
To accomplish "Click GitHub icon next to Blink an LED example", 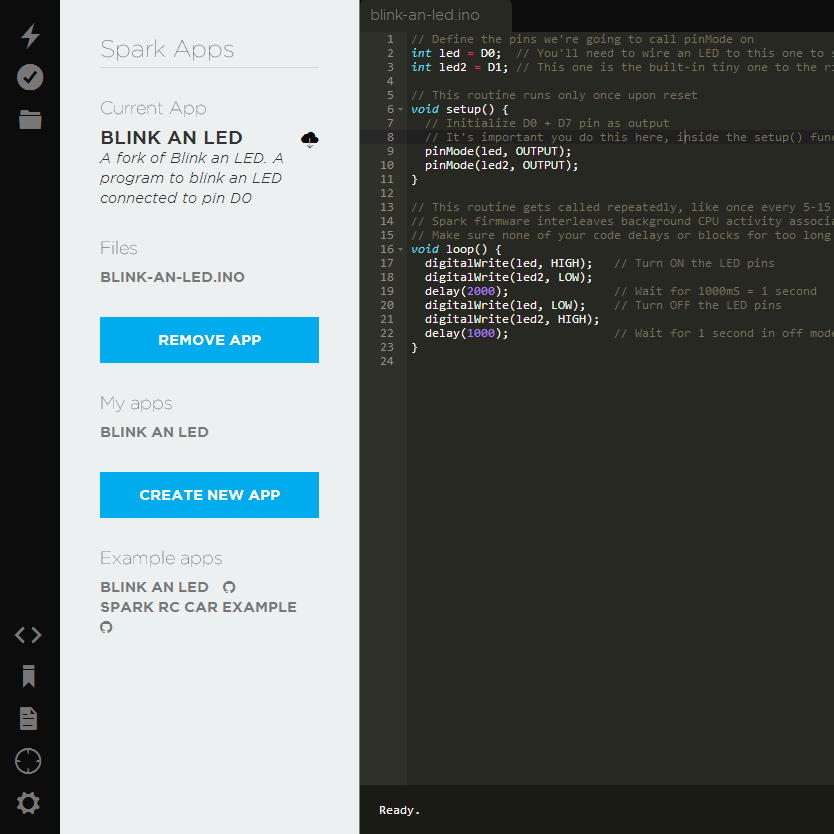I will coord(229,587).
